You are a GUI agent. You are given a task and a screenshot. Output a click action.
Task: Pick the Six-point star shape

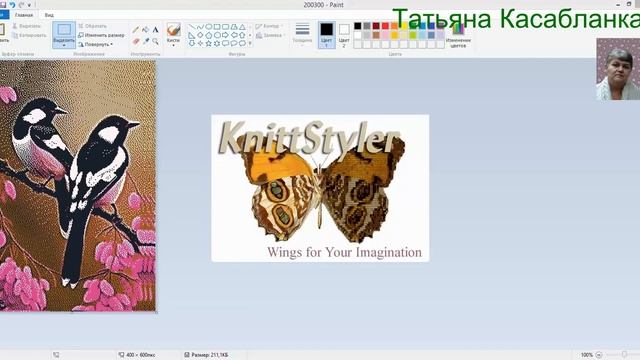[217, 43]
